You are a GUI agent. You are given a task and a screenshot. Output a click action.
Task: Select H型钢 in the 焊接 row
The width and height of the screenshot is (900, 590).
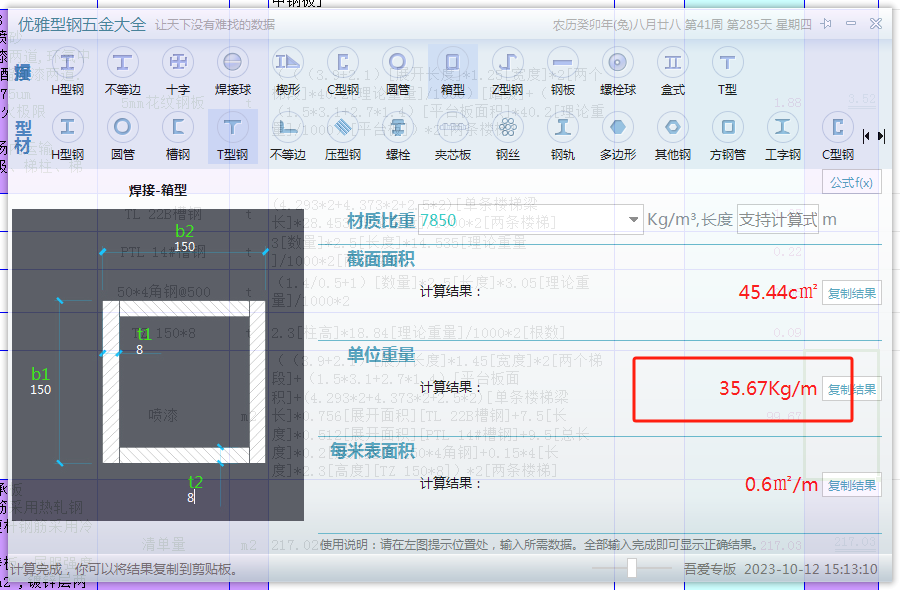[x=68, y=72]
